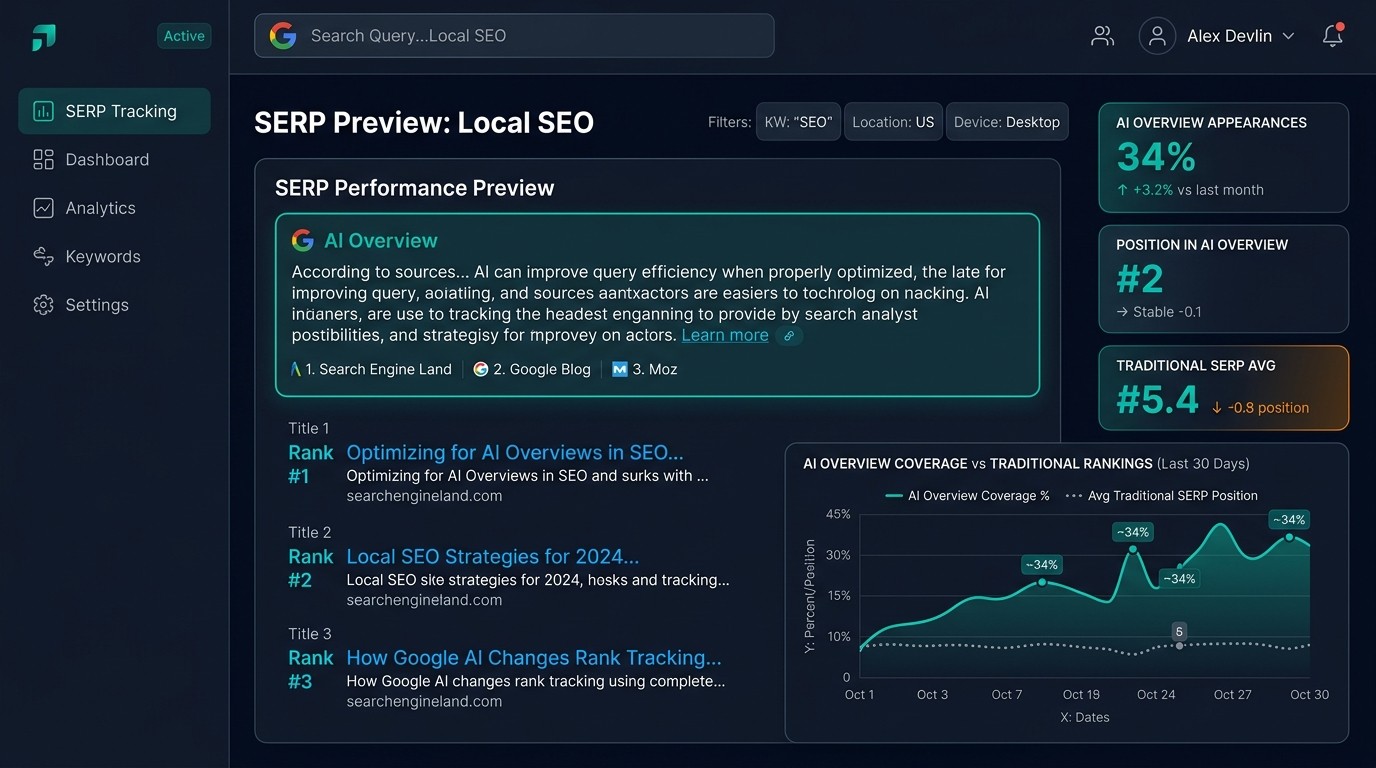Select the KW: "SEO" filter chip
The image size is (1376, 768).
798,121
